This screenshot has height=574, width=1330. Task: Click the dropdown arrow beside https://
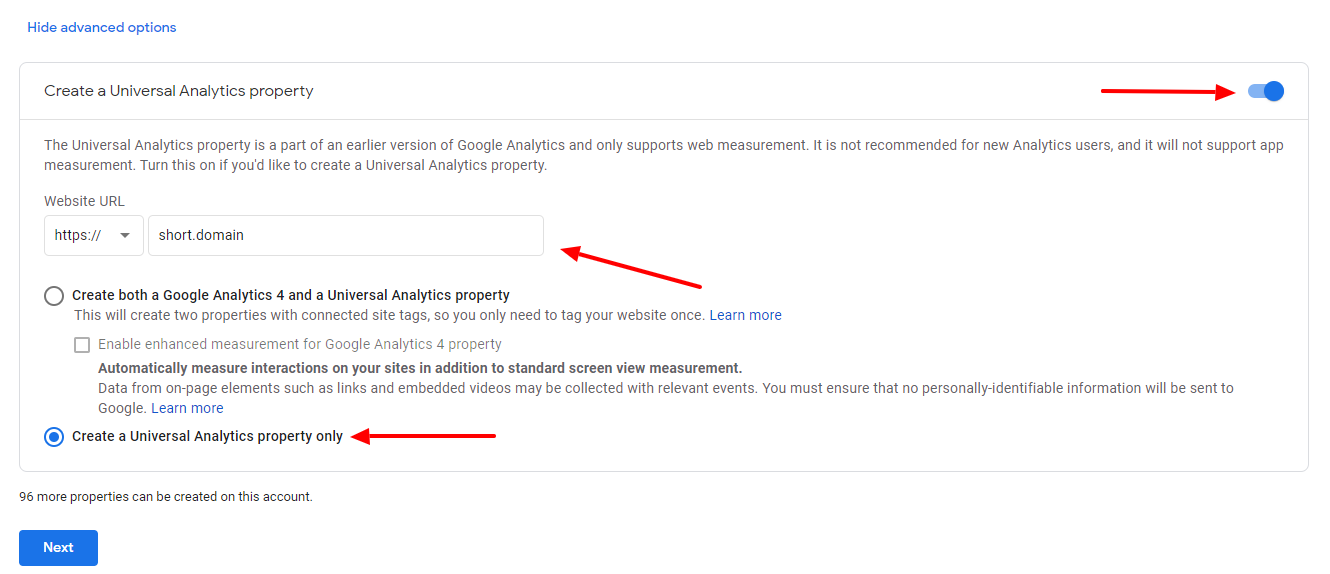click(125, 236)
